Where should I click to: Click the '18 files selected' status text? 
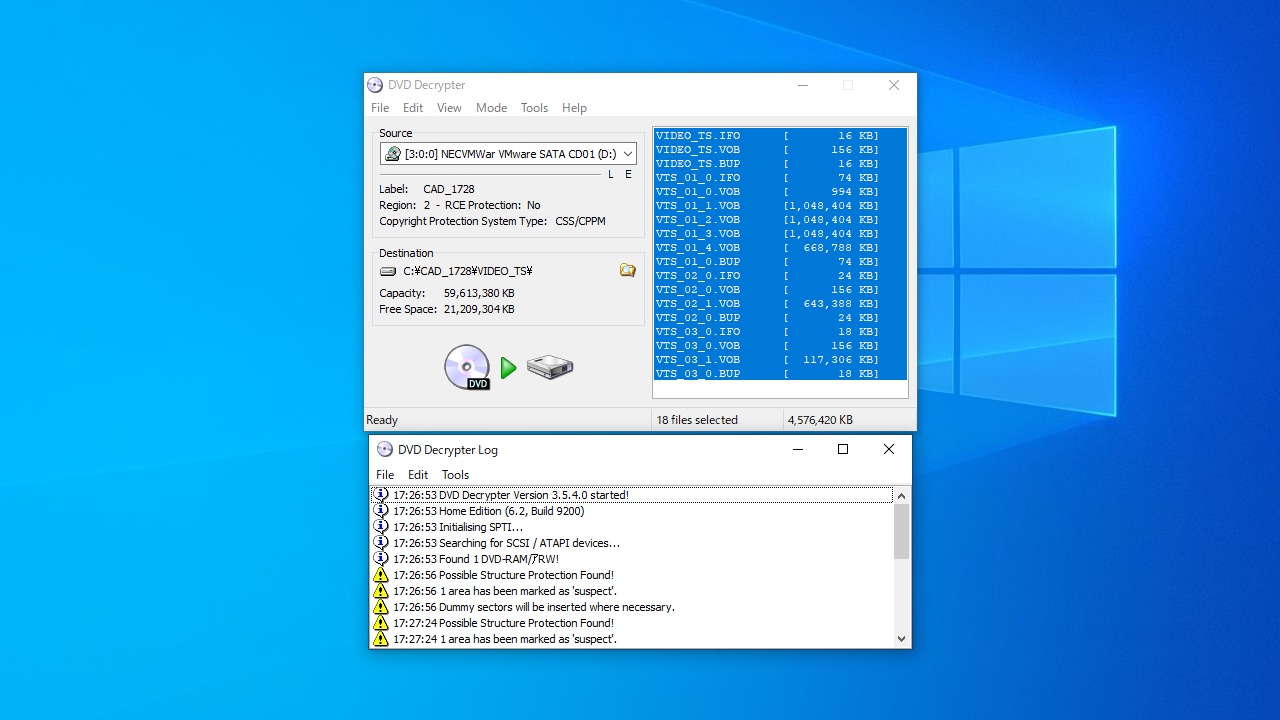[698, 420]
